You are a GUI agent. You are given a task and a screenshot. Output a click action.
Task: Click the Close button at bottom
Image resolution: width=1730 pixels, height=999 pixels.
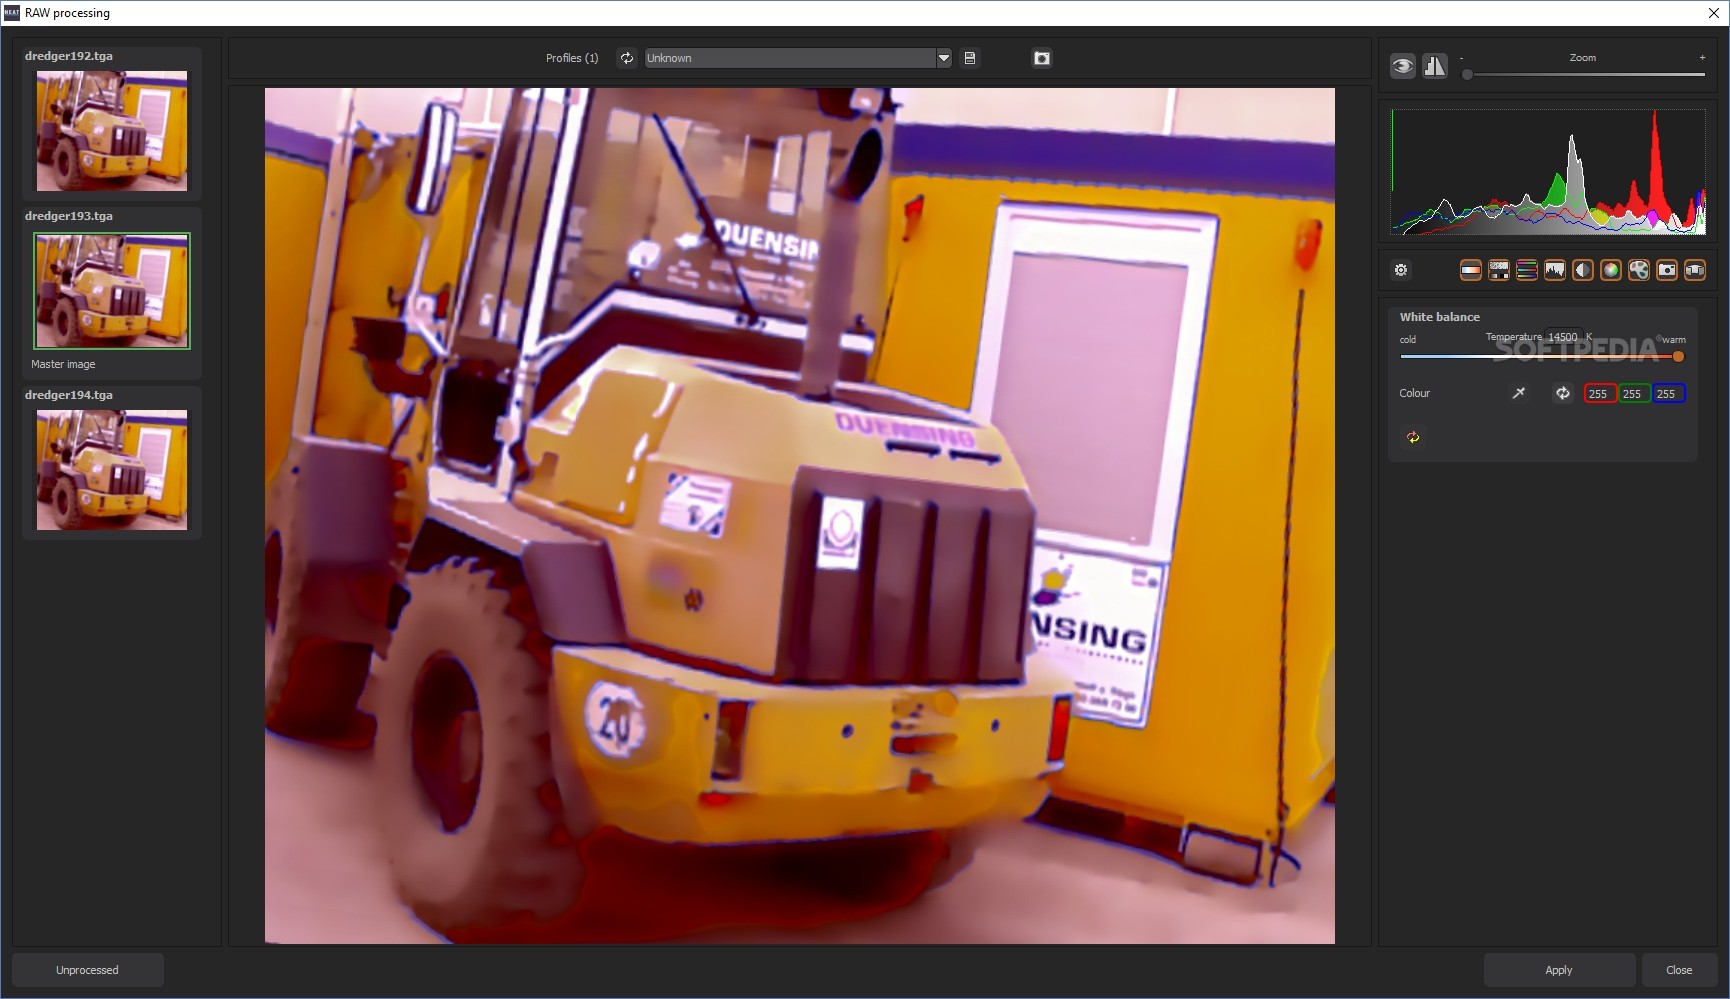[1679, 970]
